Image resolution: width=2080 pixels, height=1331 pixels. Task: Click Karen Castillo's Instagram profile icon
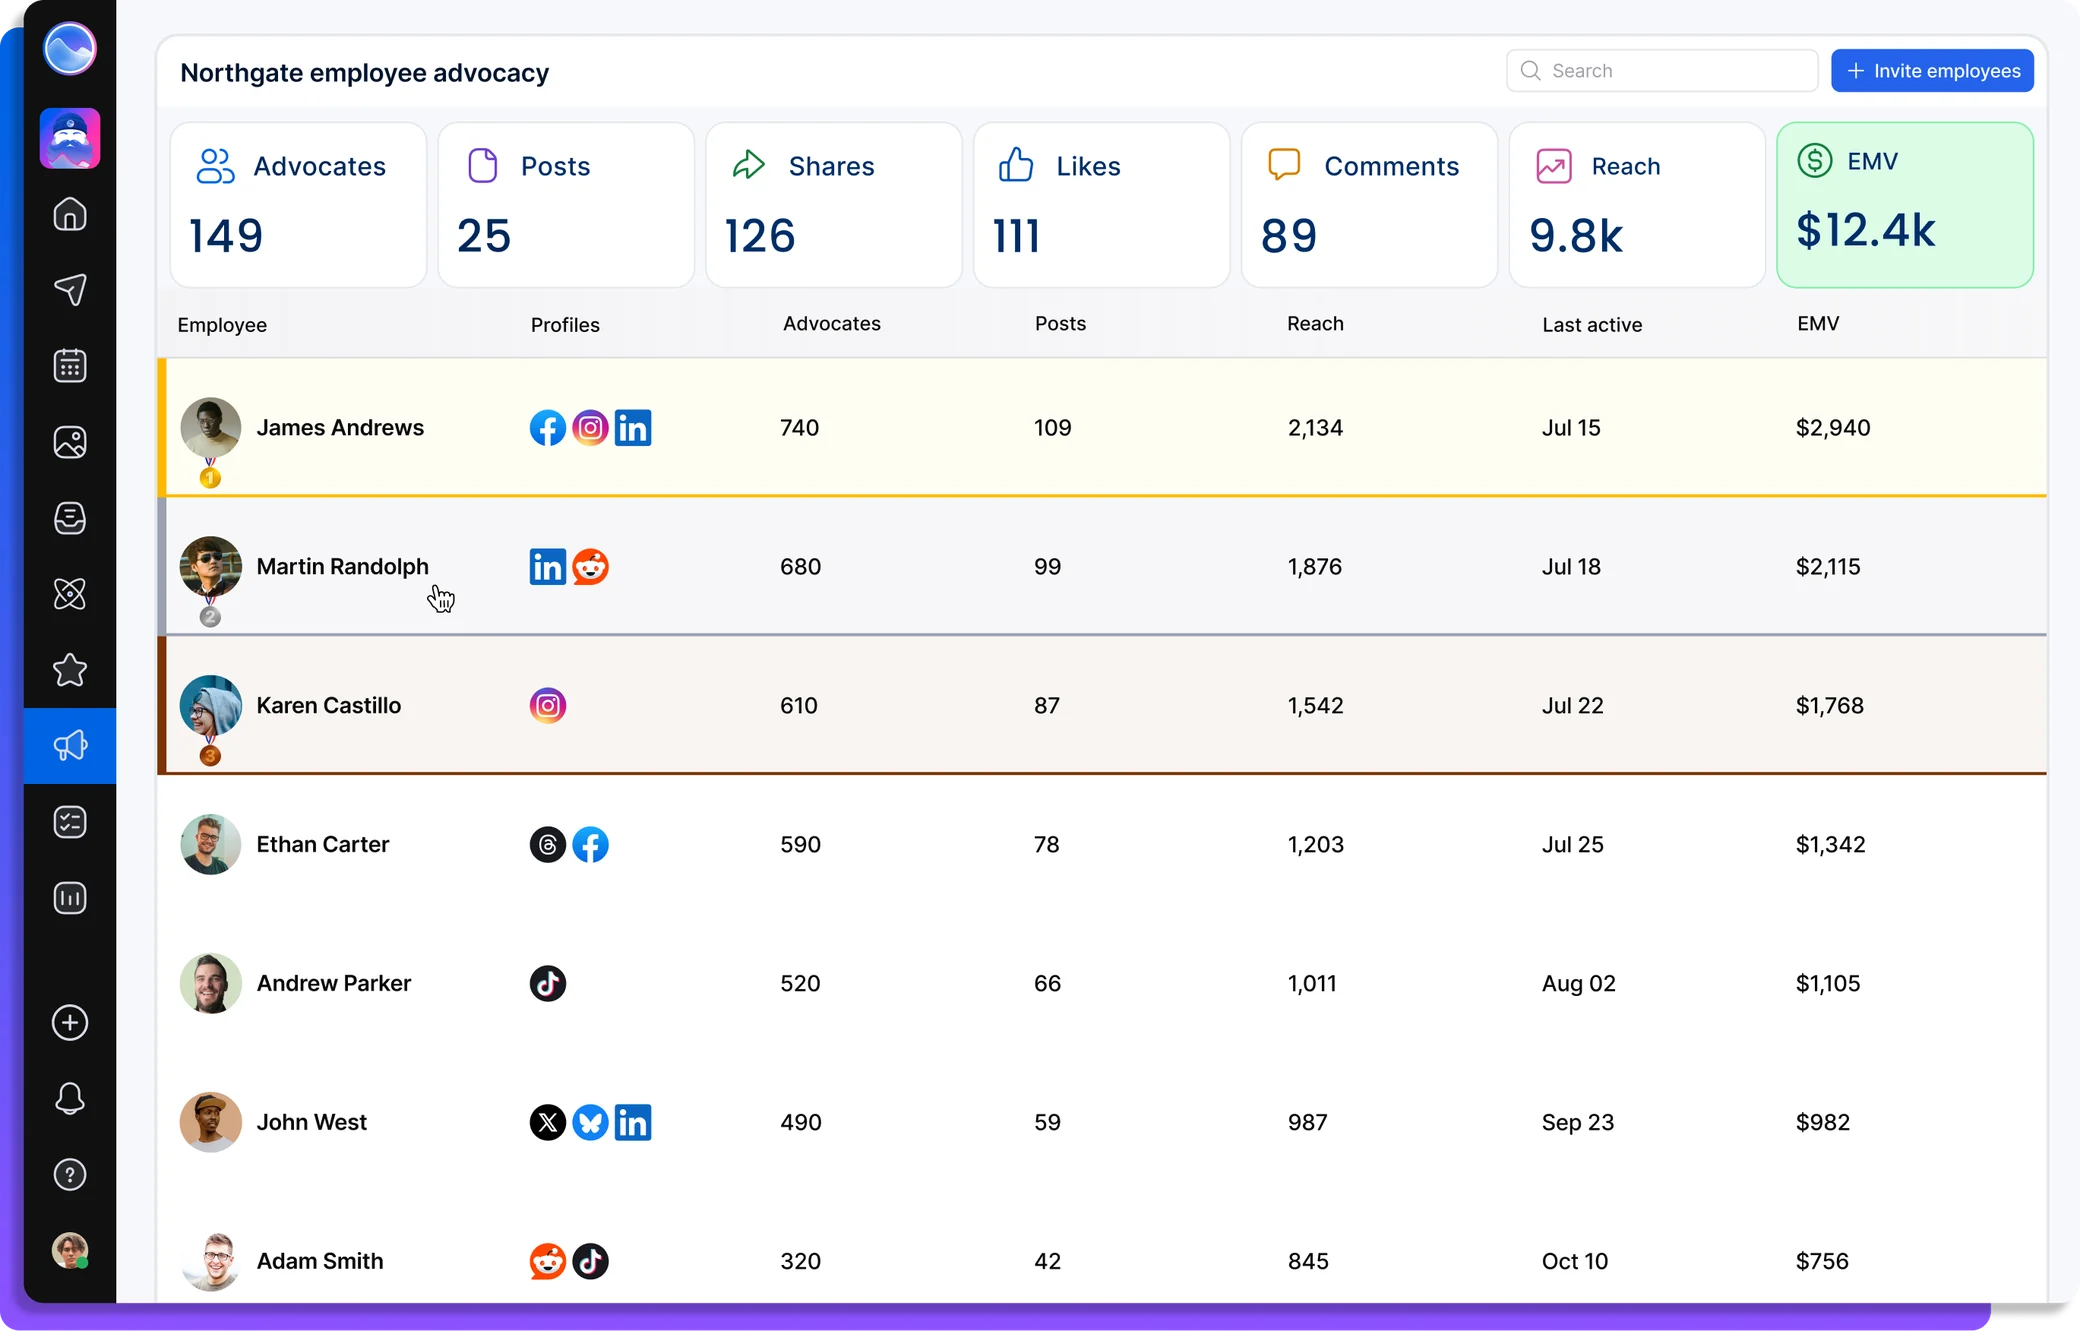(x=548, y=706)
